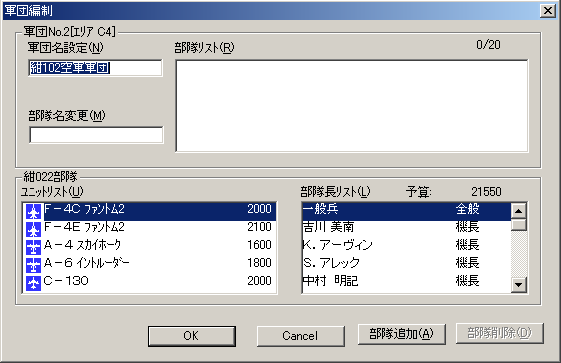
Task: Confirm with the OK button
Action: click(x=192, y=336)
